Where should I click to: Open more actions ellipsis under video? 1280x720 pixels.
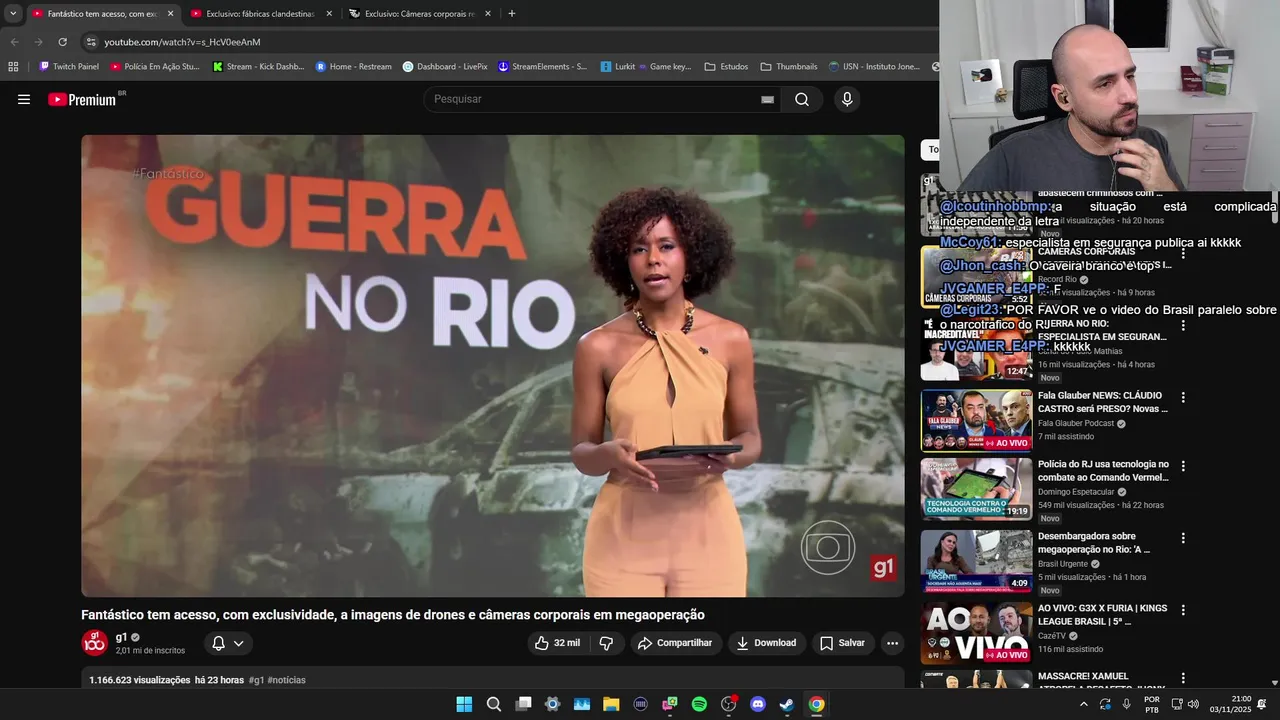coord(892,643)
